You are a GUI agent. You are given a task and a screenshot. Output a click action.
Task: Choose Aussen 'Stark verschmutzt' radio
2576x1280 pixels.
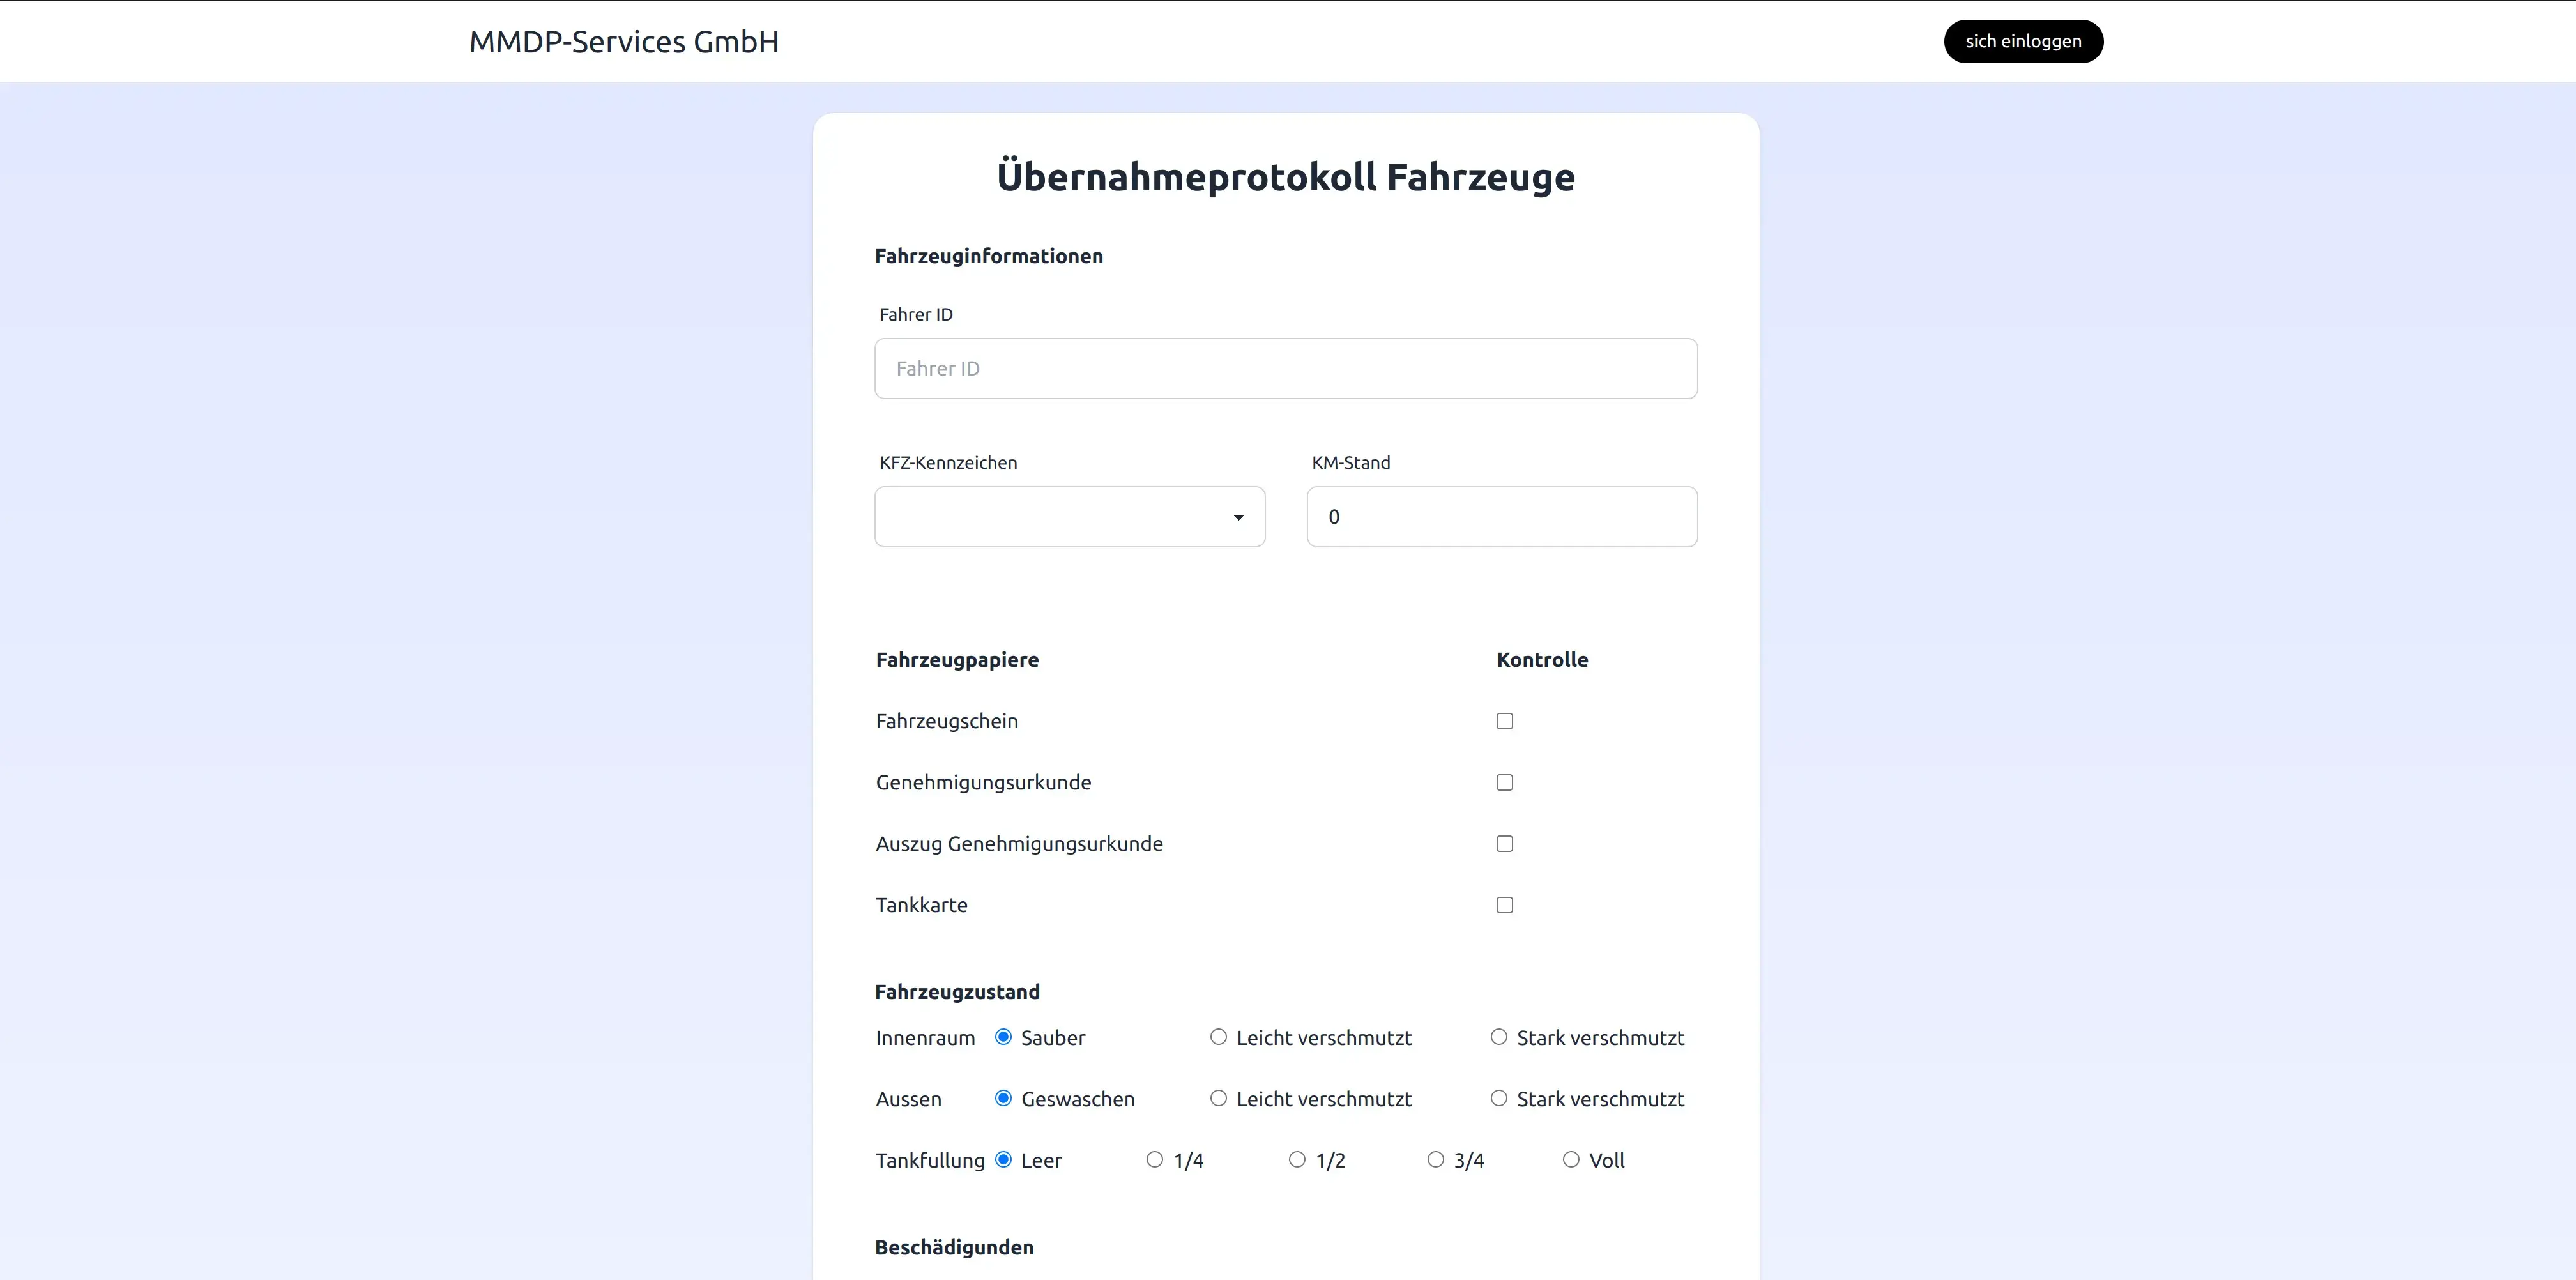pos(1498,1098)
